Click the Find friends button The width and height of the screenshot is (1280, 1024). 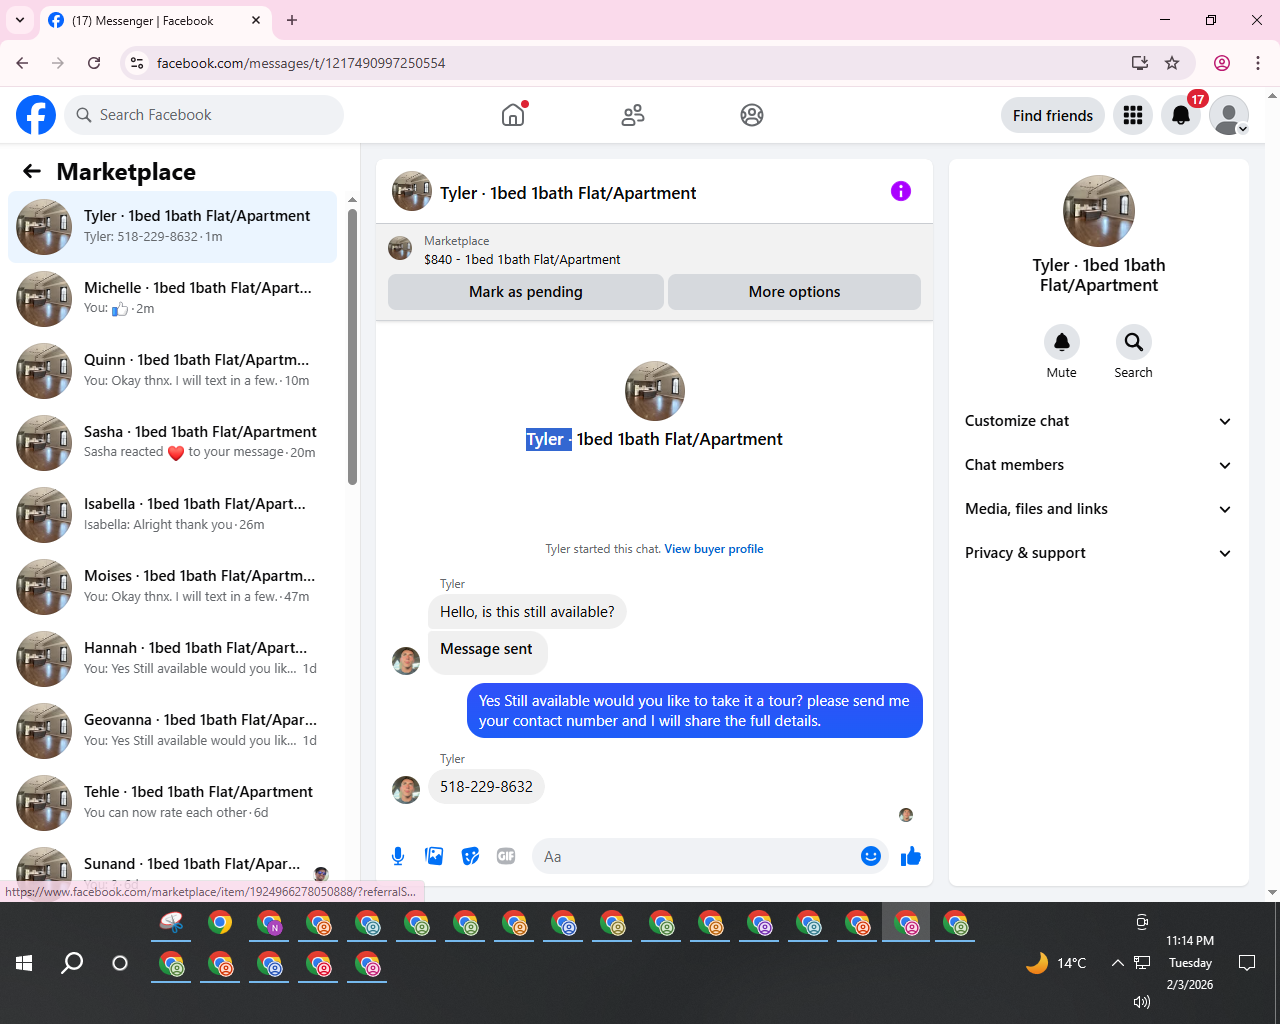pos(1053,115)
